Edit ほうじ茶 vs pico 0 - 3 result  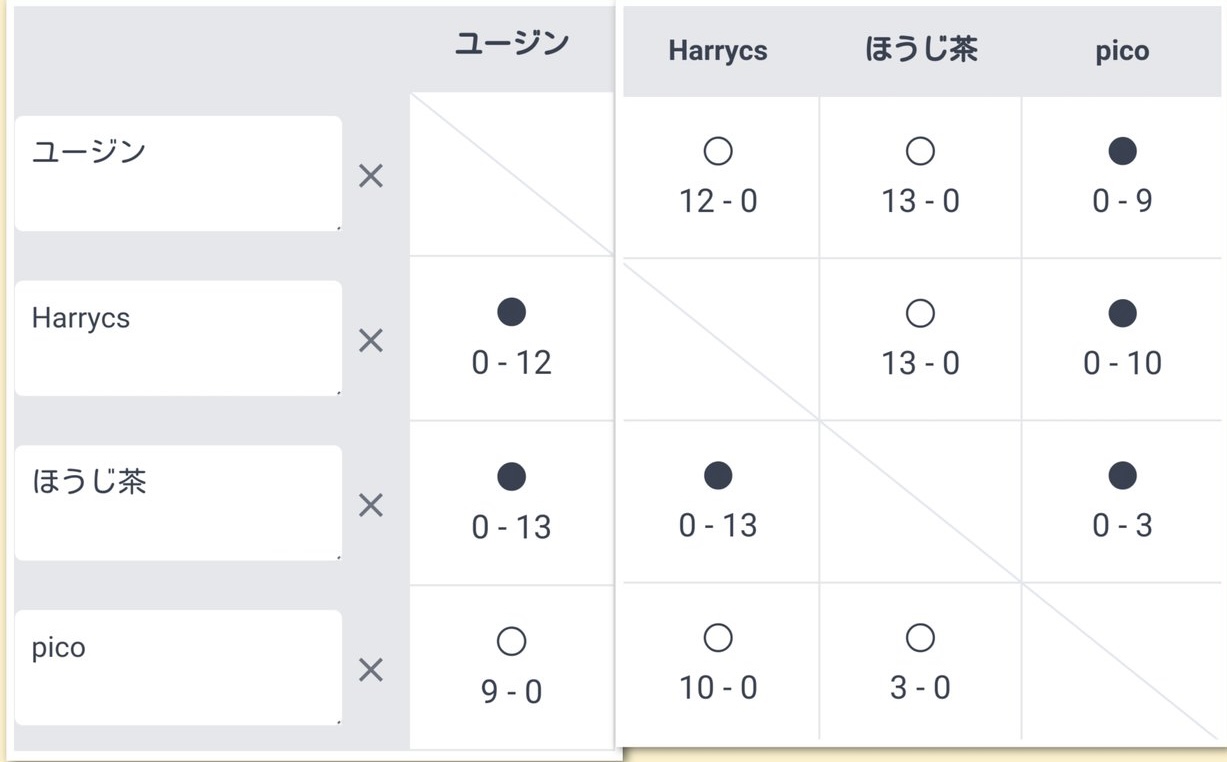[1122, 502]
